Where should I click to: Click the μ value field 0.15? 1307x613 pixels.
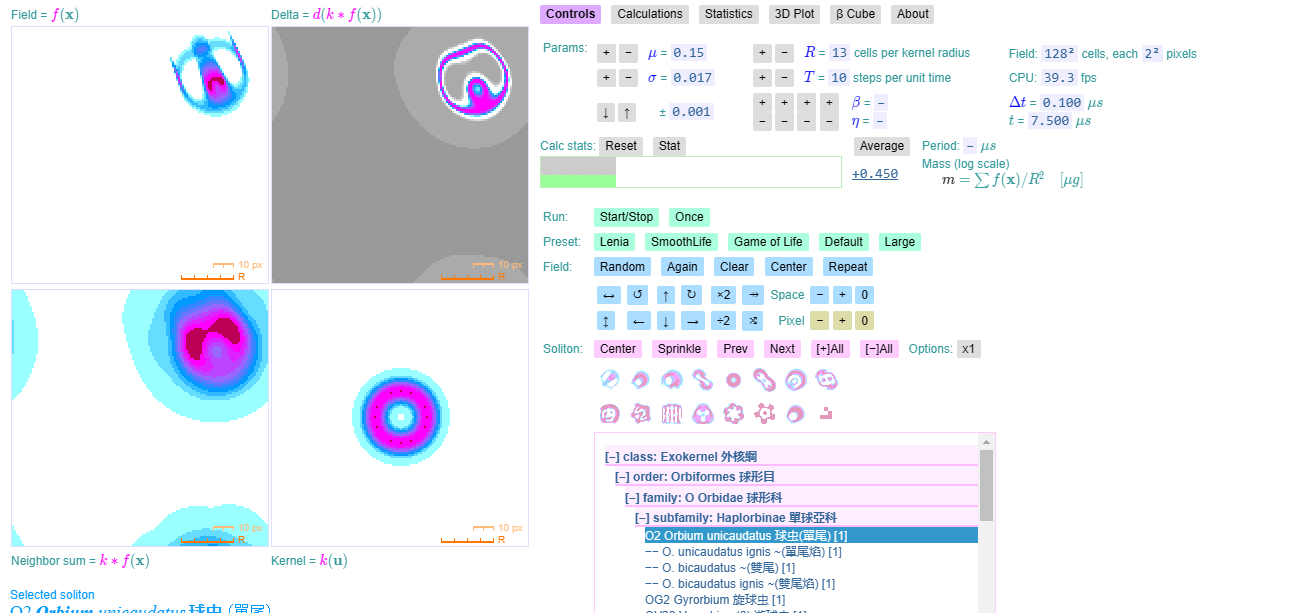[689, 53]
